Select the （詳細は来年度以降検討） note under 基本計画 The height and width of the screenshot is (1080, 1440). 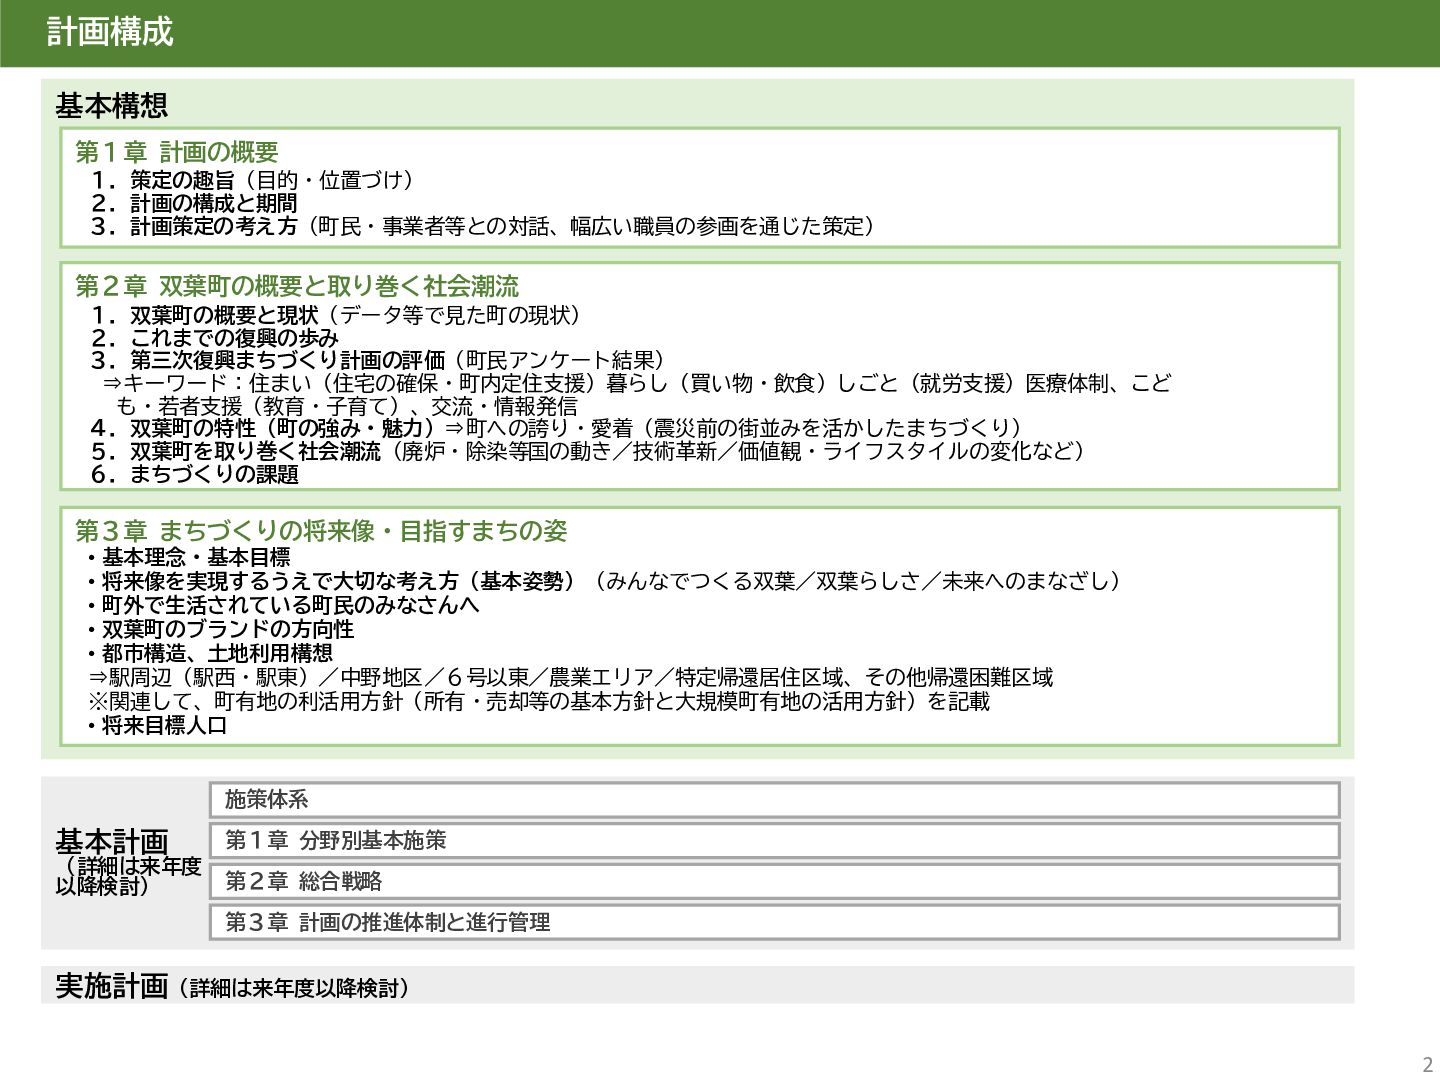point(128,876)
